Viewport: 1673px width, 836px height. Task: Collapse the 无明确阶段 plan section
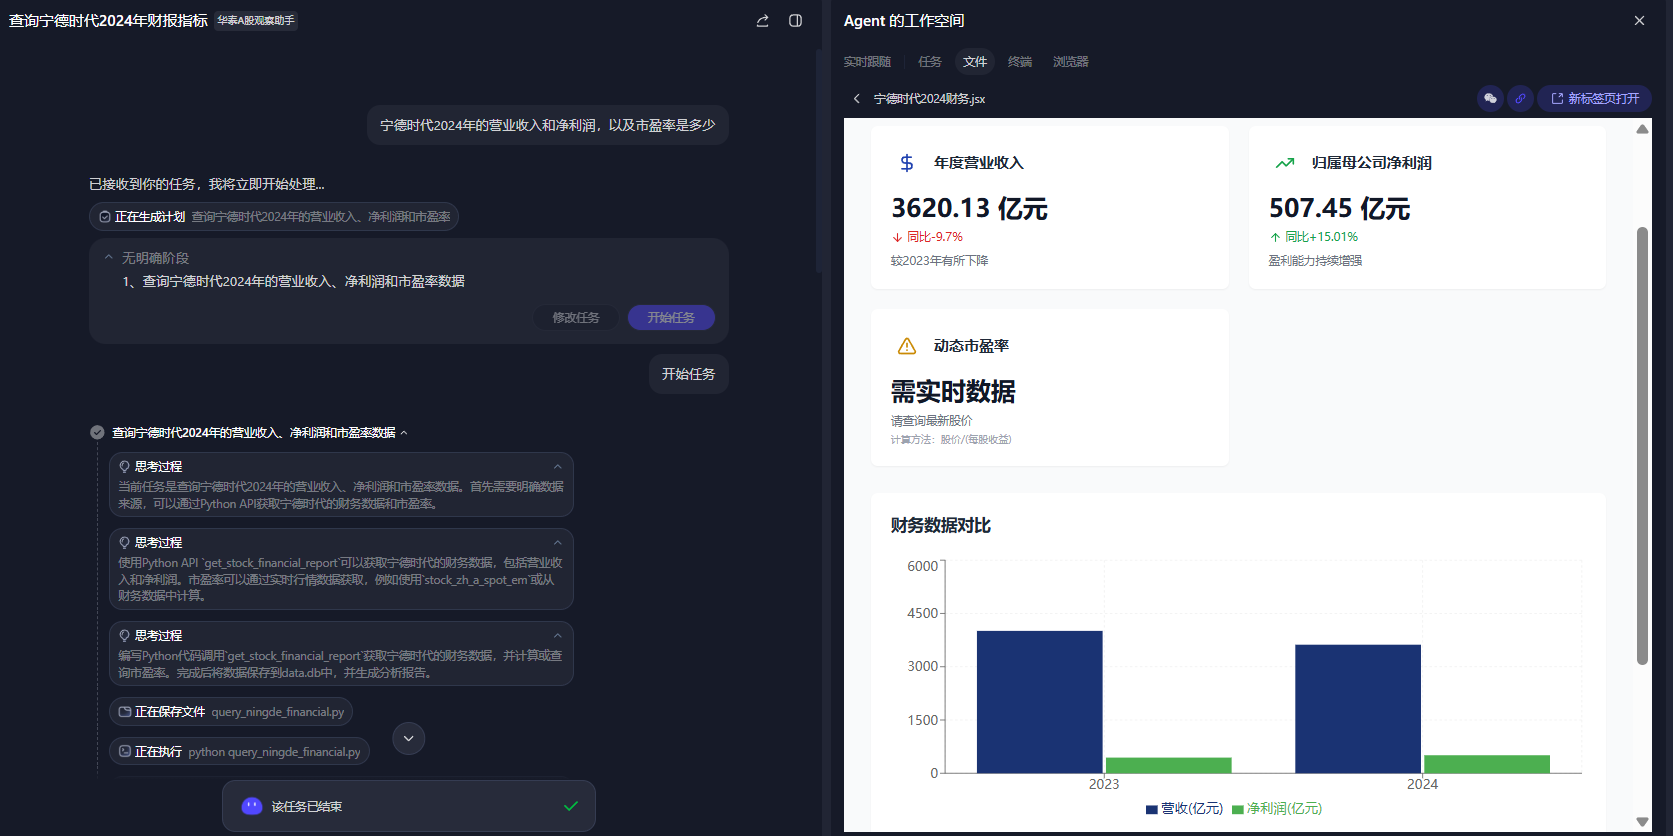tap(109, 258)
